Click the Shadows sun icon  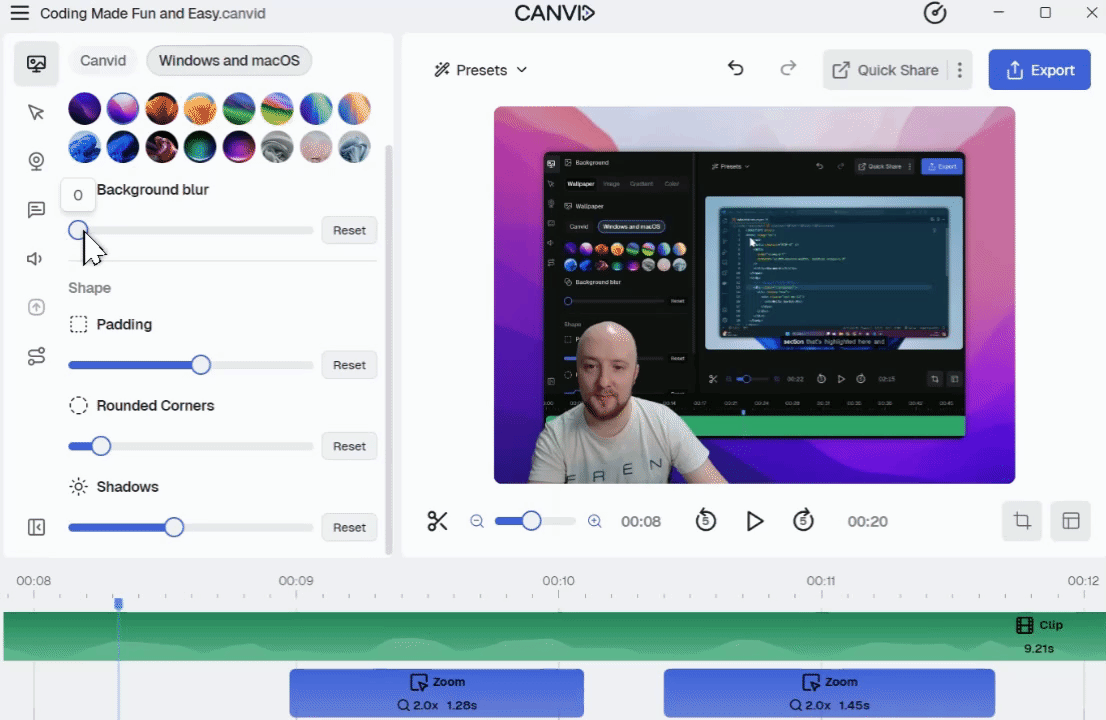point(78,487)
